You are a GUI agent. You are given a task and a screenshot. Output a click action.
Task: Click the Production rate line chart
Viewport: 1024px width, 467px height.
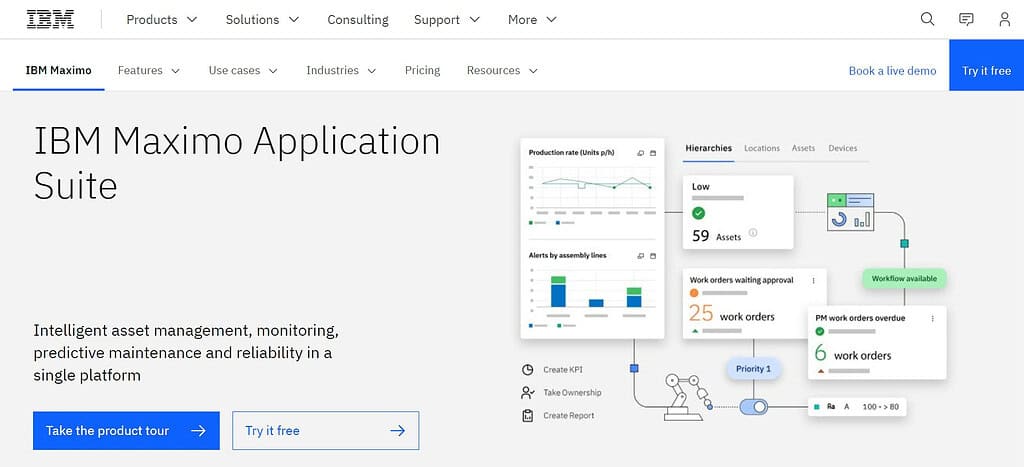[592, 189]
